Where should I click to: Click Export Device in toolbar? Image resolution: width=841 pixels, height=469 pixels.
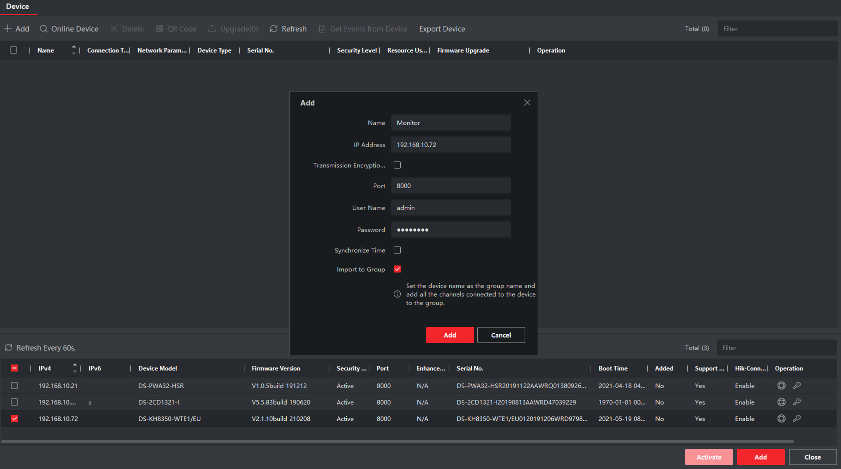[x=442, y=29]
